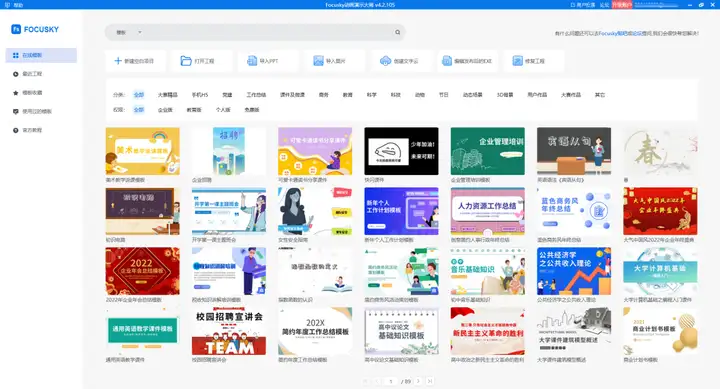The height and width of the screenshot is (389, 720).
Task: Select the 用户作品 category
Action: pyautogui.click(x=537, y=95)
